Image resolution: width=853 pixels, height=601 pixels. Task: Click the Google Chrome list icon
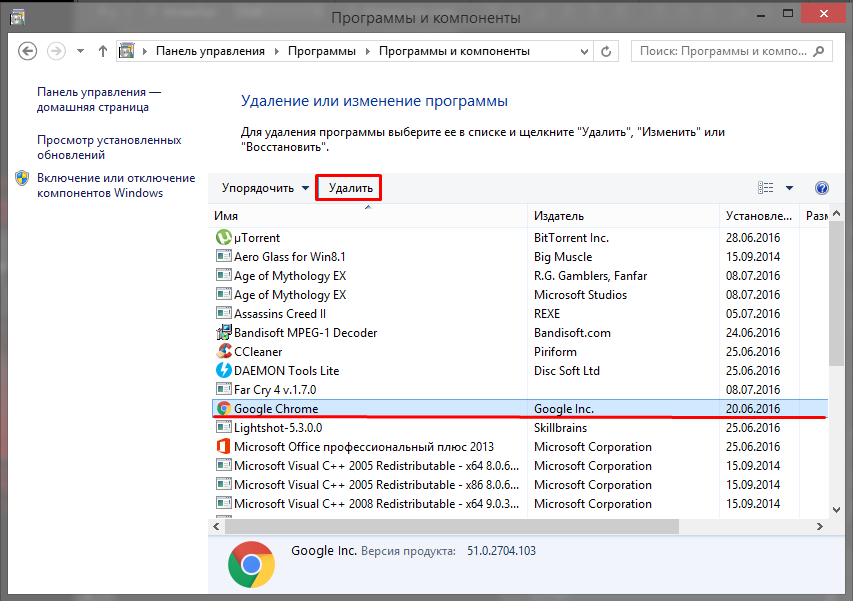click(x=223, y=409)
